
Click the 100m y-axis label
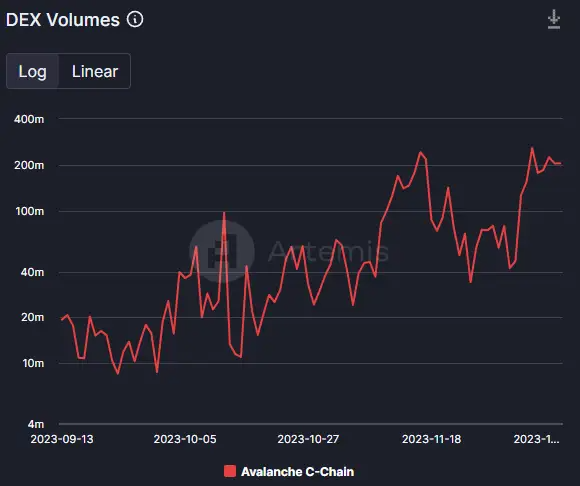[30, 211]
